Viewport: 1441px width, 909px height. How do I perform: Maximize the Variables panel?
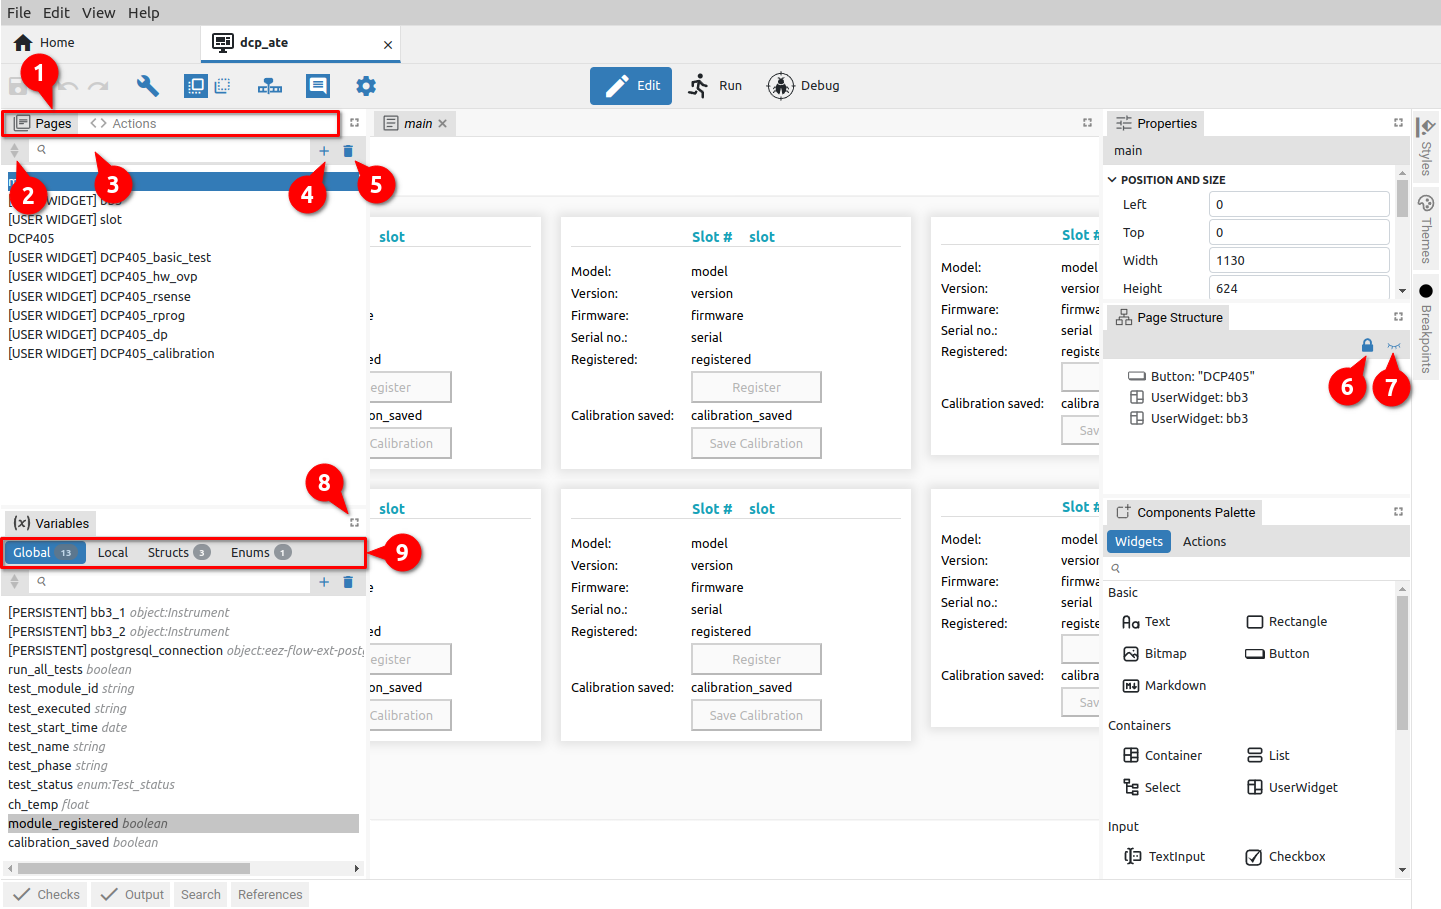click(x=354, y=523)
